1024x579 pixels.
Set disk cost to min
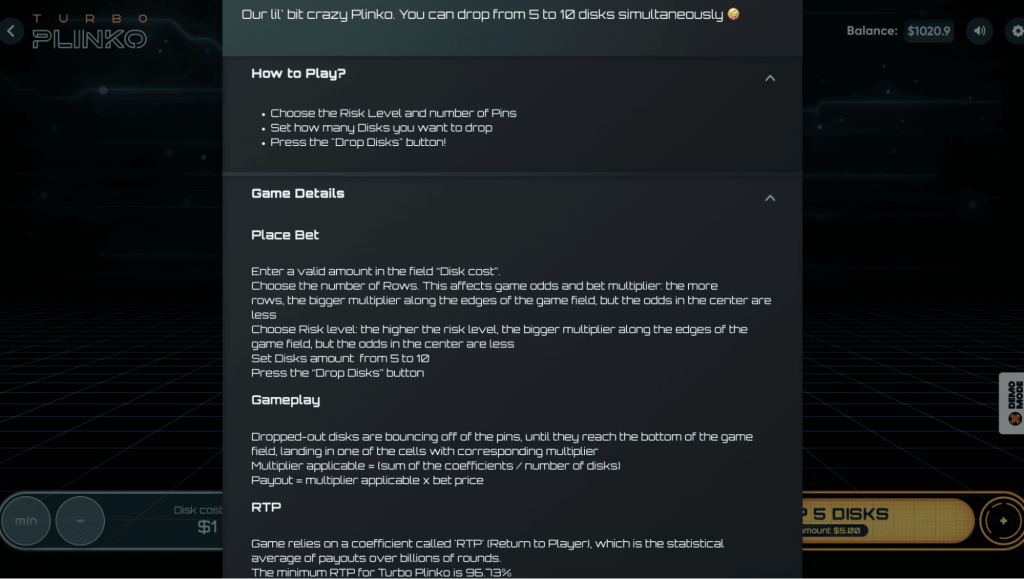26,521
